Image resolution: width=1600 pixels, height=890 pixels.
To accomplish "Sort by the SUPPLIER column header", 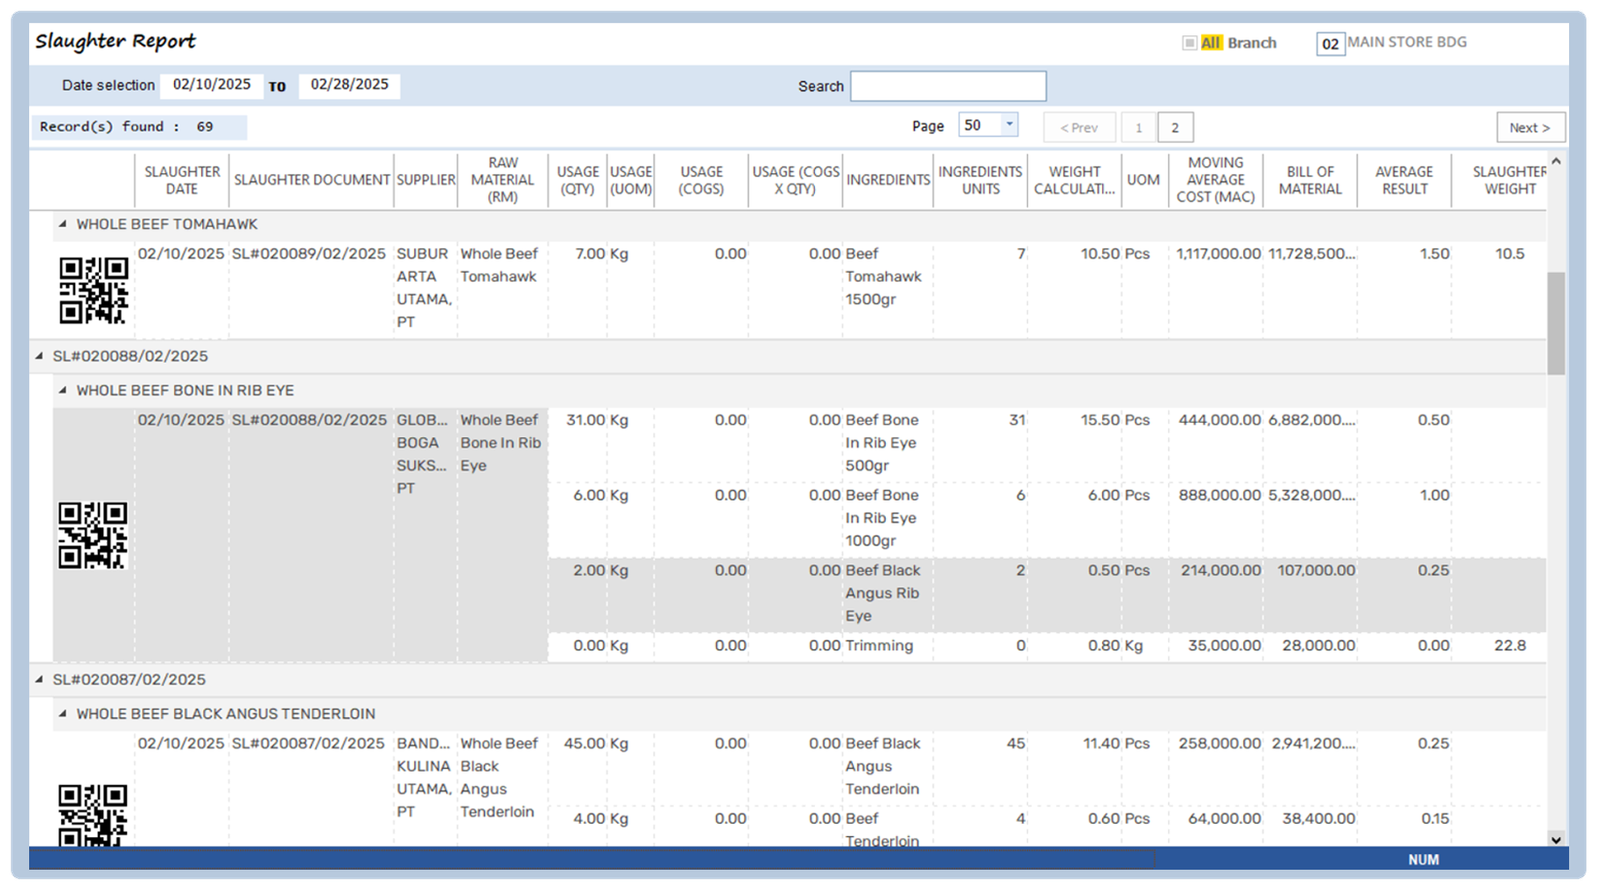I will point(426,180).
